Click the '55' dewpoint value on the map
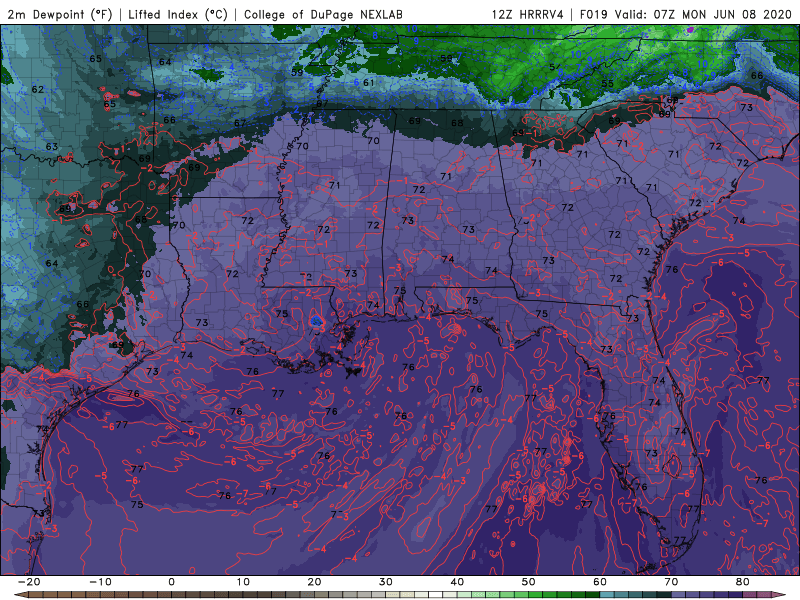The image size is (800, 600). pyautogui.click(x=607, y=84)
